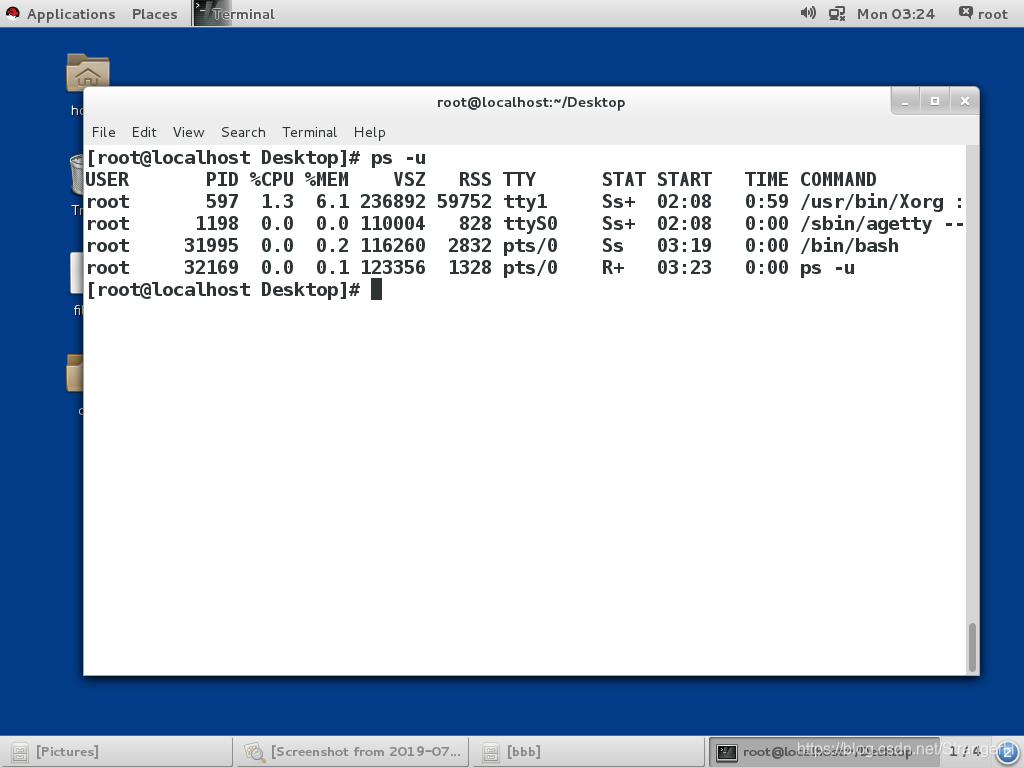Click the terminal vertical scrollbar handle

coord(972,647)
